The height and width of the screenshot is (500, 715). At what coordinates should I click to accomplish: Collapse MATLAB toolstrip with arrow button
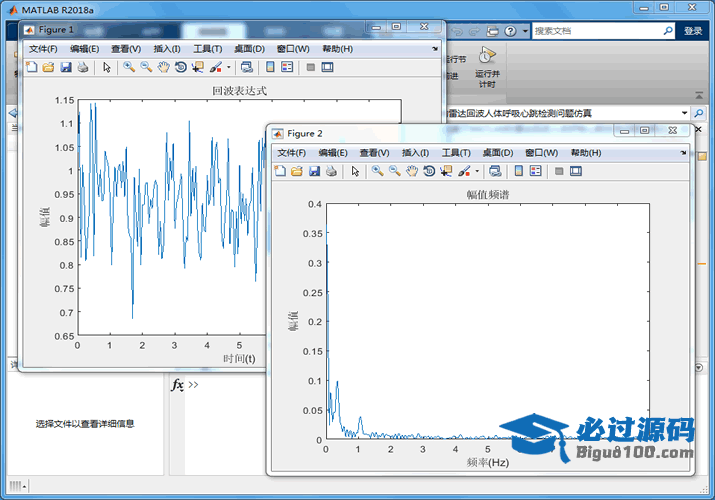(699, 95)
